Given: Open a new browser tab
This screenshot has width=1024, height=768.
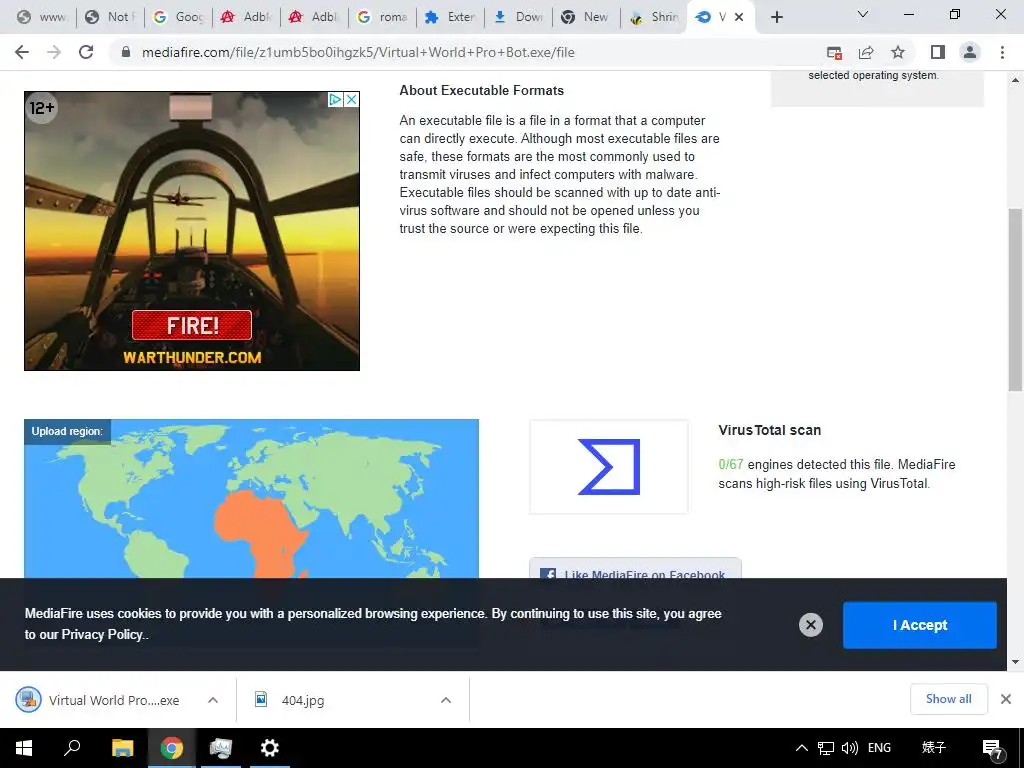Looking at the screenshot, I should (776, 17).
